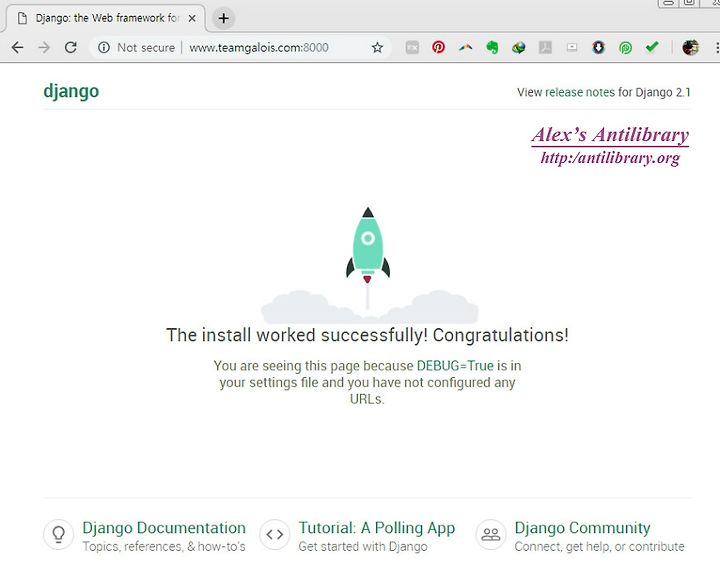Click the DEBUG=True link

pos(455,366)
